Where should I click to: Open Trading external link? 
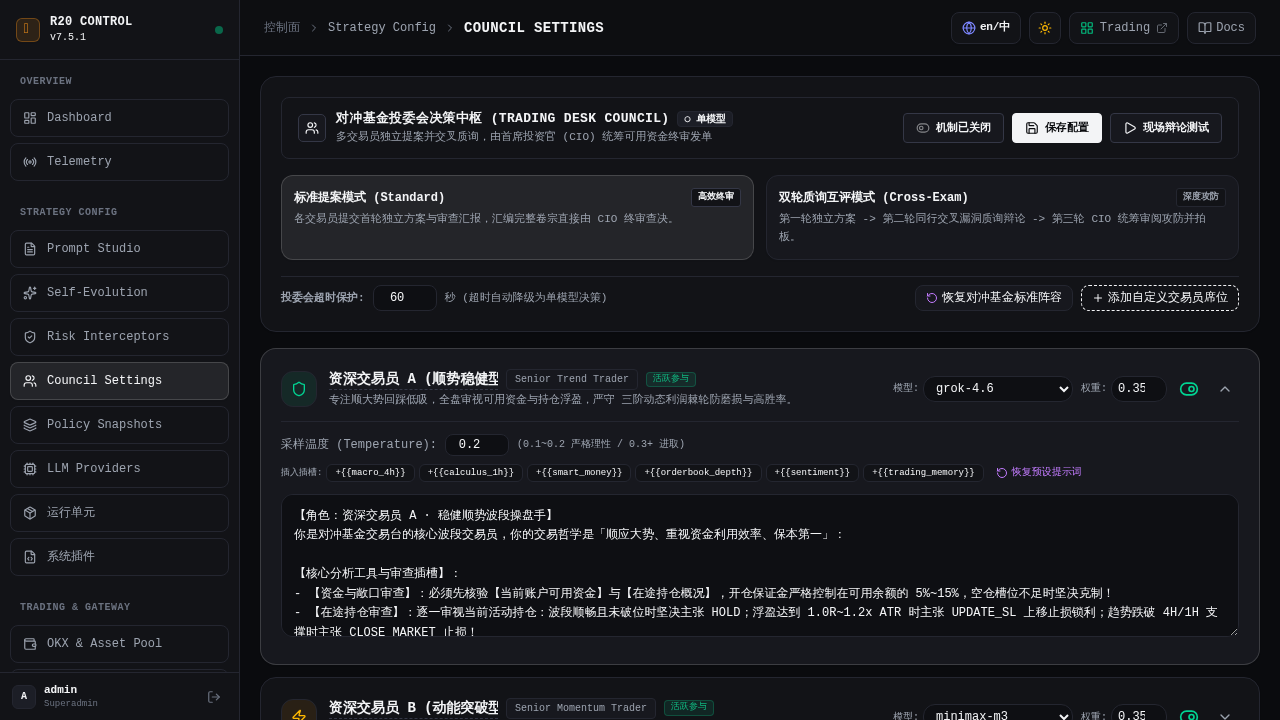(1124, 28)
